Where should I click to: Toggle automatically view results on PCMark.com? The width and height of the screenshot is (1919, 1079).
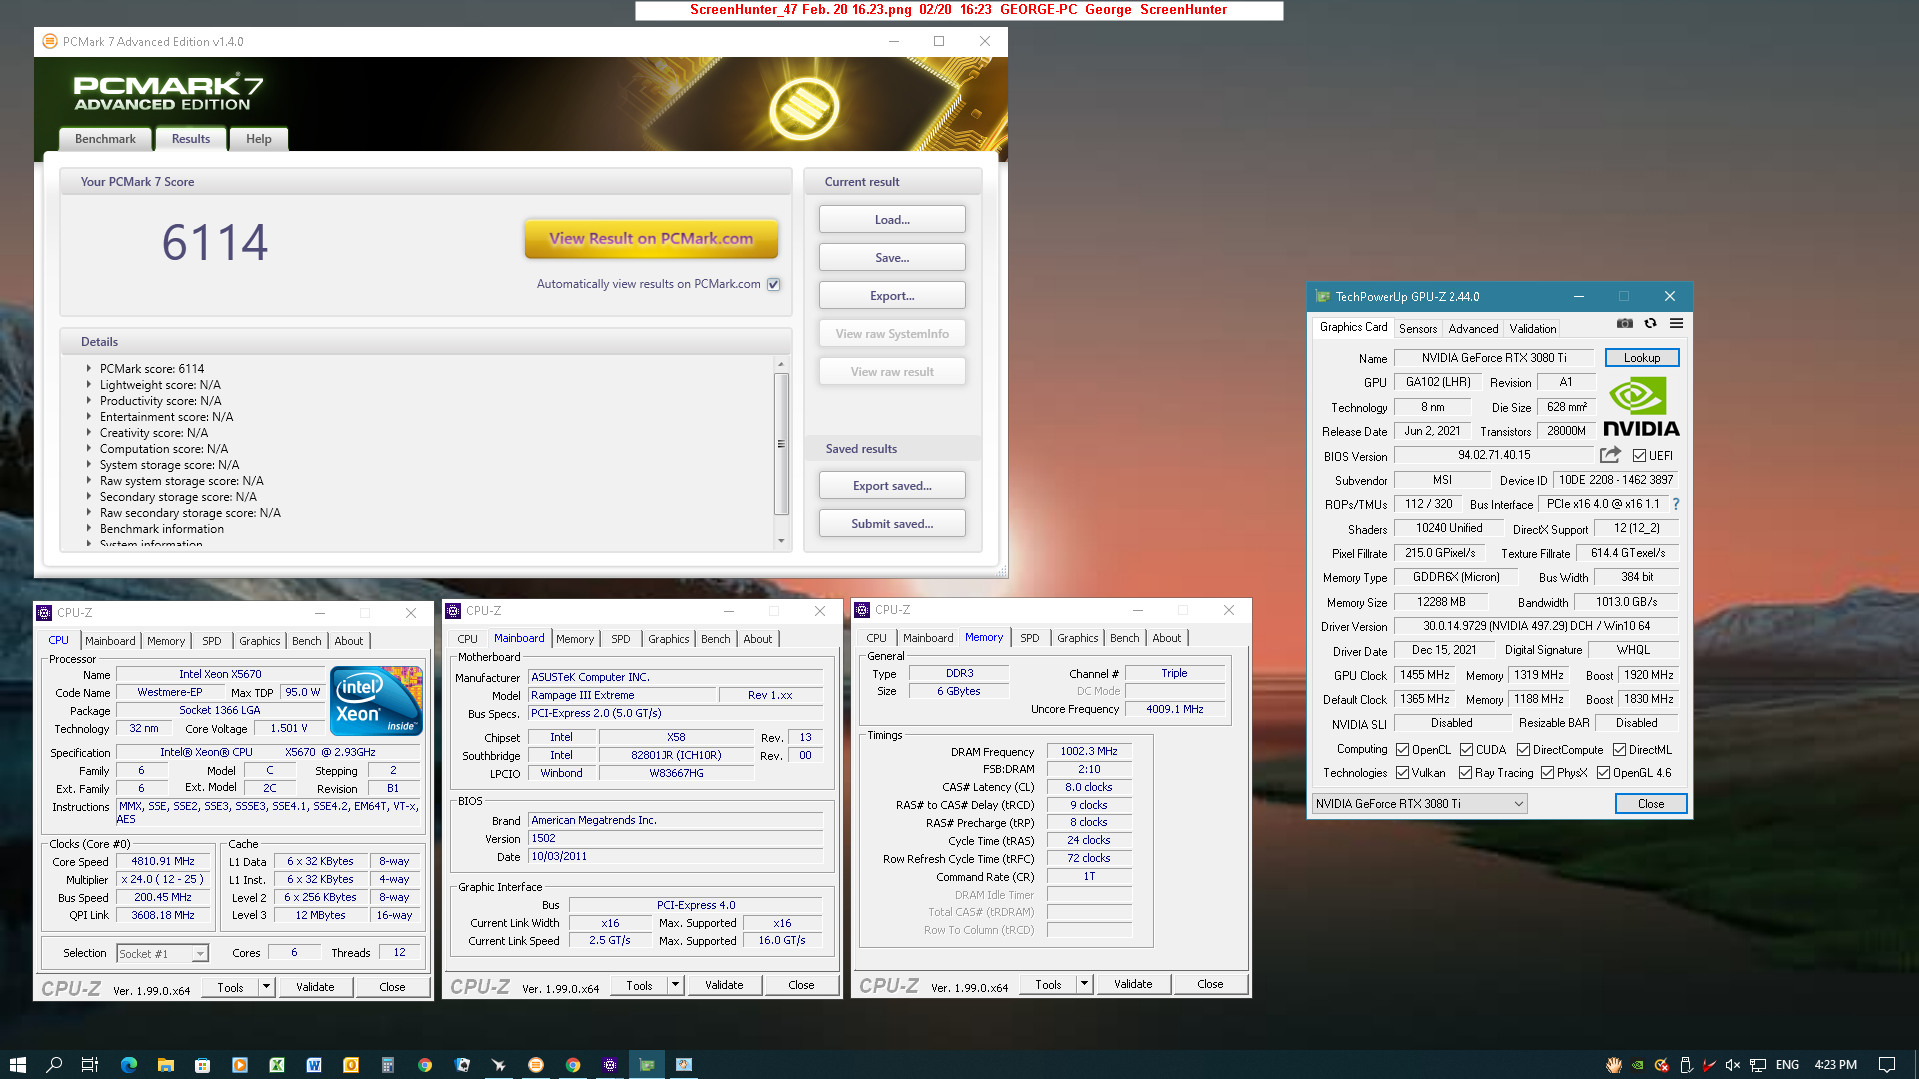click(x=773, y=284)
